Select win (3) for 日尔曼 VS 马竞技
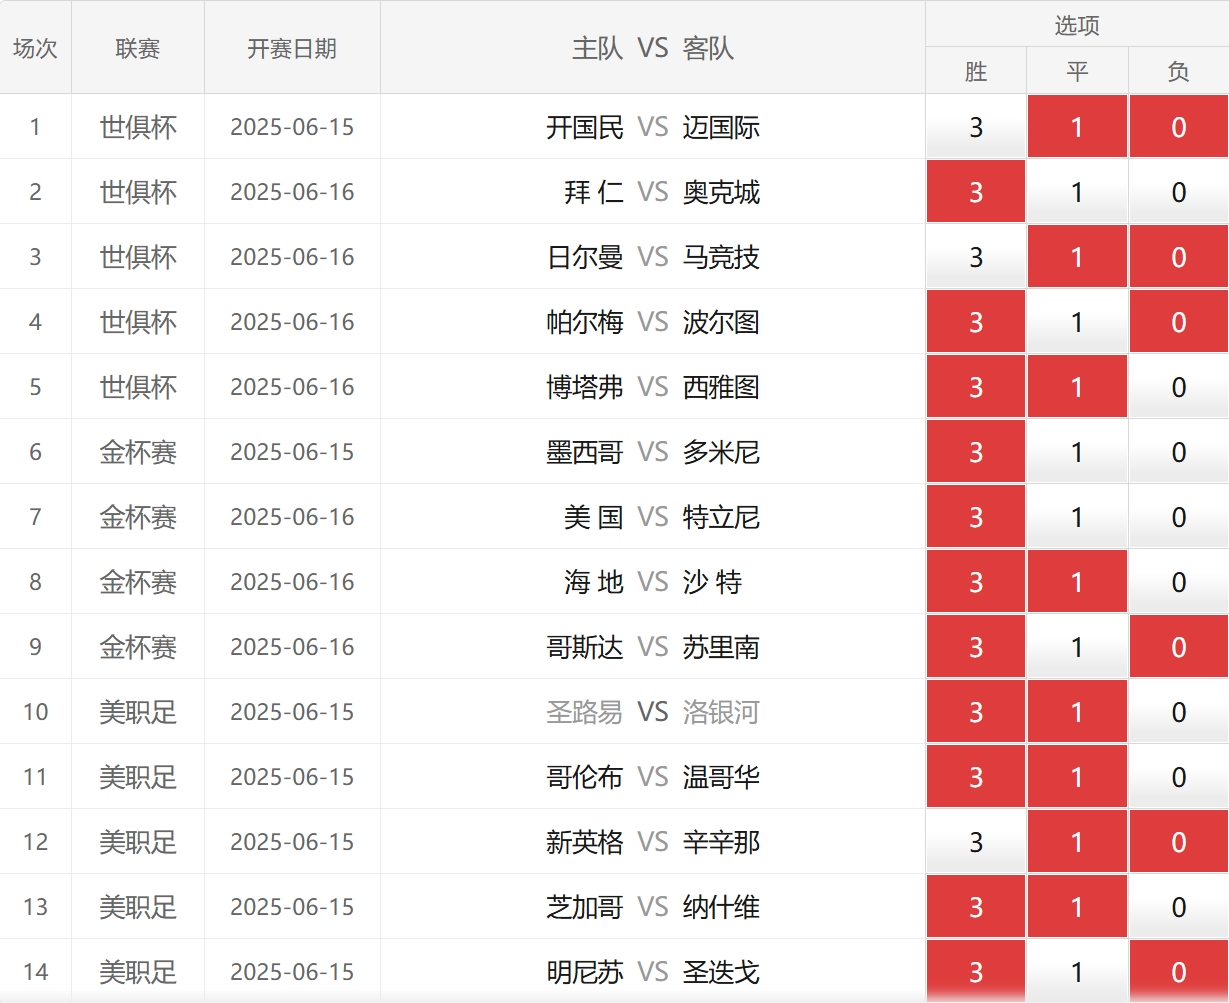1229x1003 pixels. (976, 257)
